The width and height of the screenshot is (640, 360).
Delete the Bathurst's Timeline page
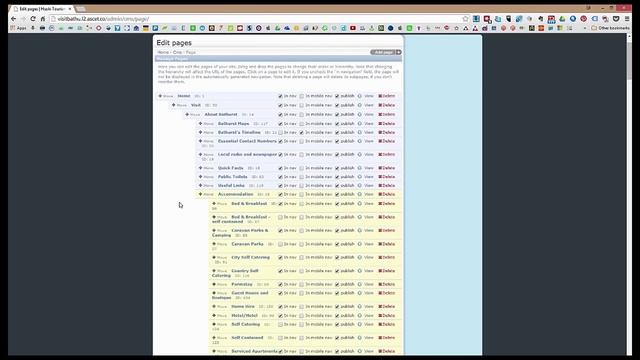tap(387, 133)
